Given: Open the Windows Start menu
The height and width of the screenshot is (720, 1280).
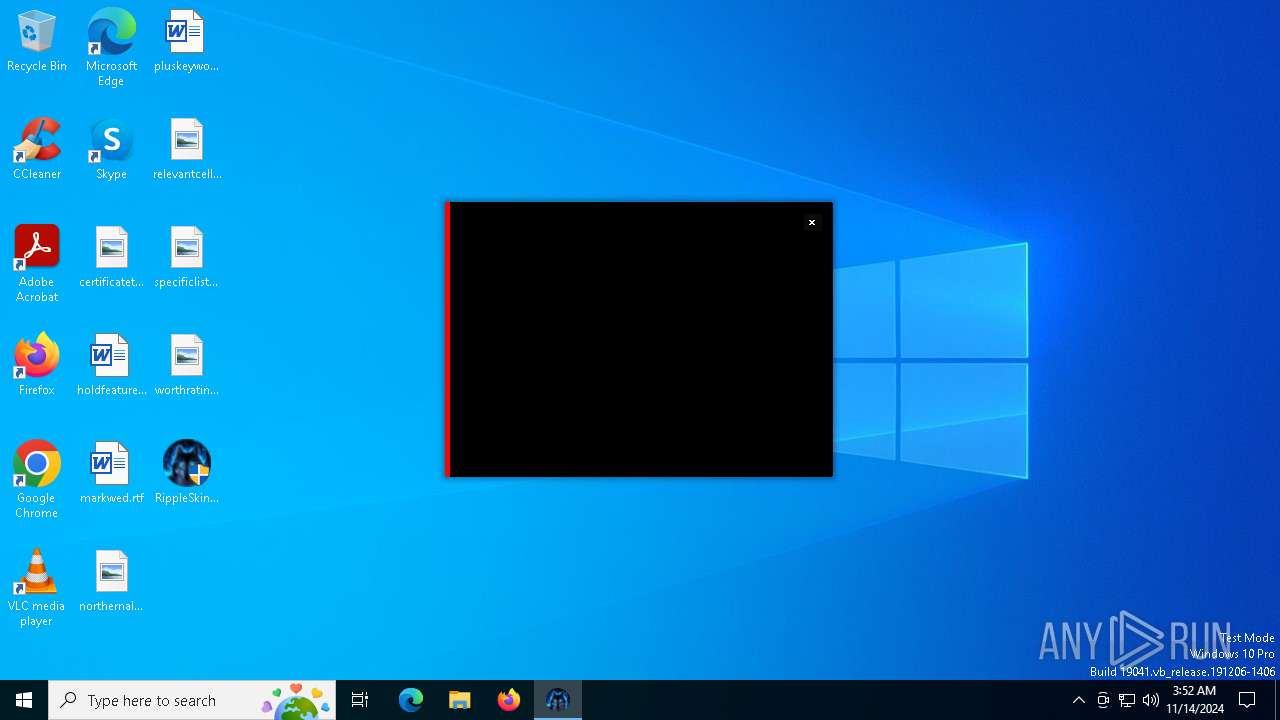Looking at the screenshot, I should click(x=24, y=700).
